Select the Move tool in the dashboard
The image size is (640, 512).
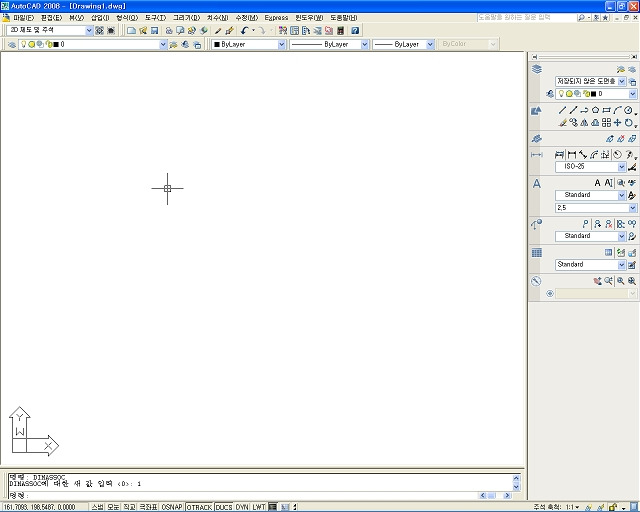coord(617,122)
